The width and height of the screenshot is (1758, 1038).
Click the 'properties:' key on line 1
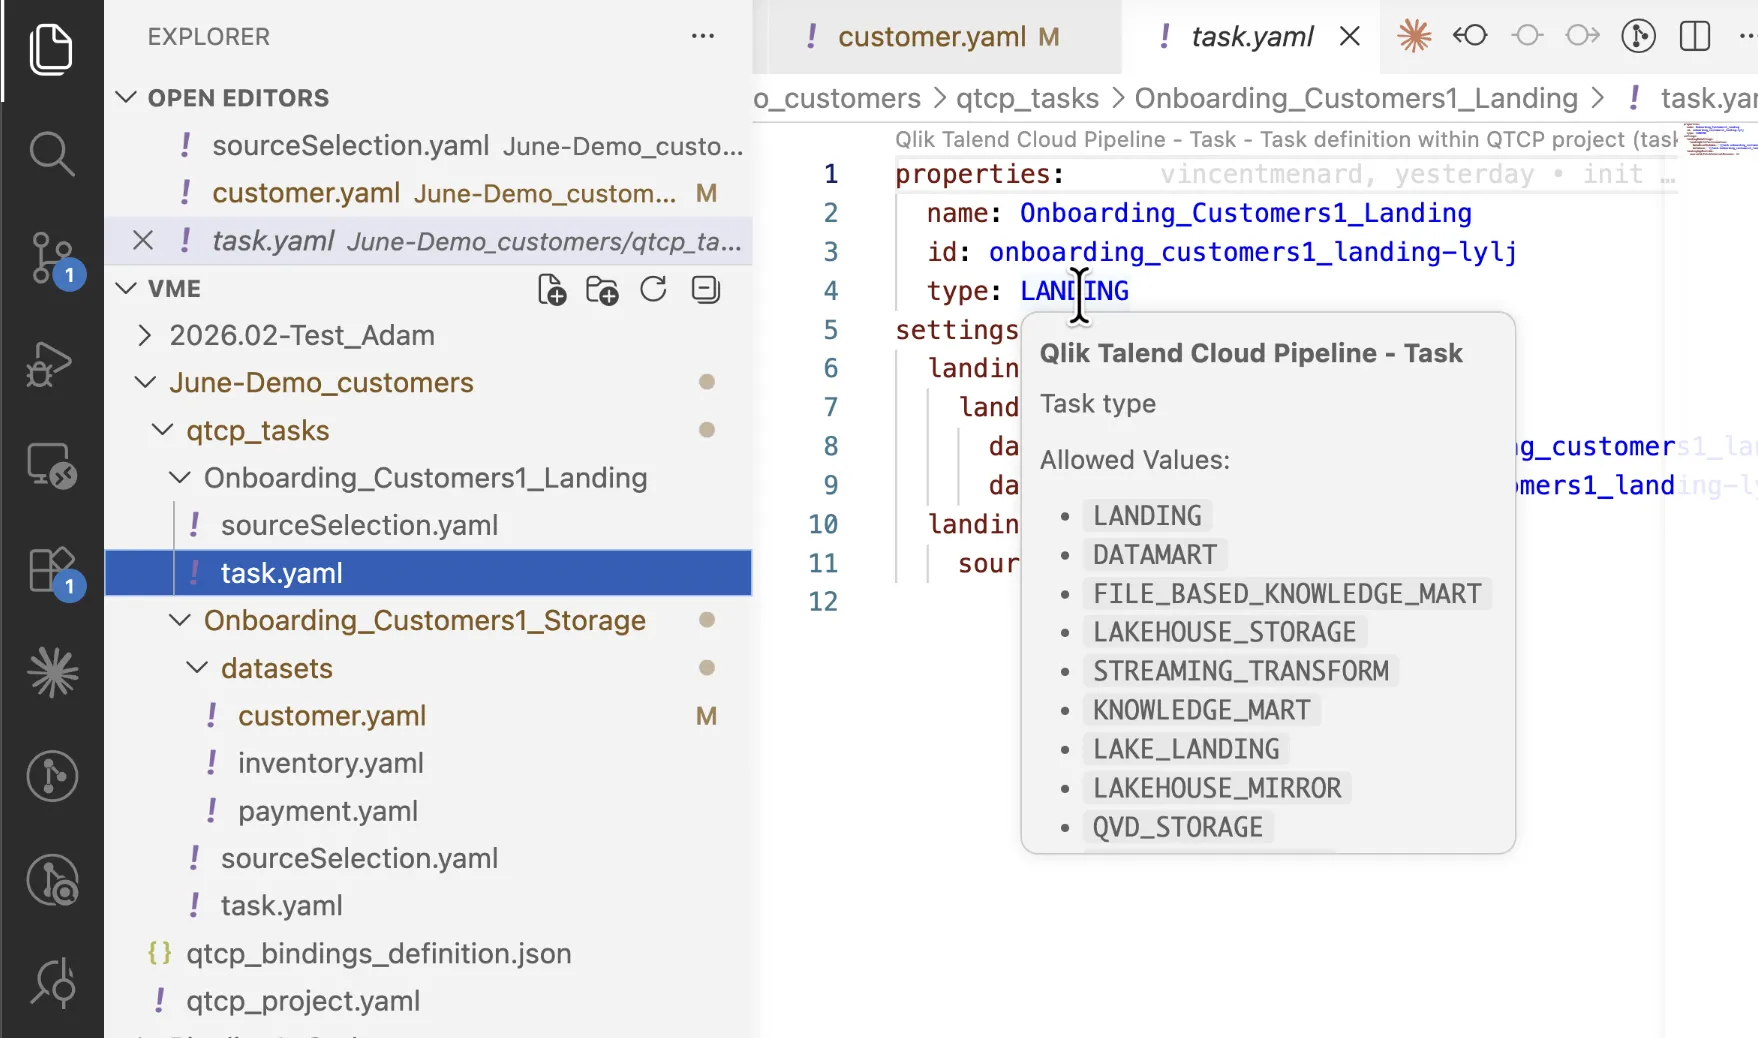coord(979,174)
